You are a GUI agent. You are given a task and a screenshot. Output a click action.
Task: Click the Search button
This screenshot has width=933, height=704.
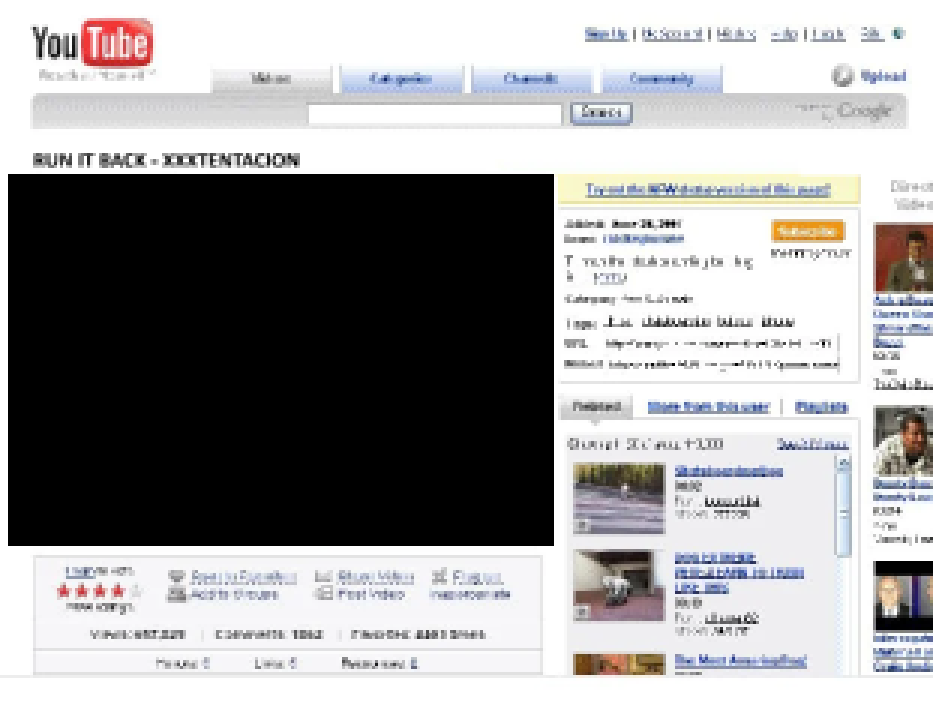[x=601, y=113]
